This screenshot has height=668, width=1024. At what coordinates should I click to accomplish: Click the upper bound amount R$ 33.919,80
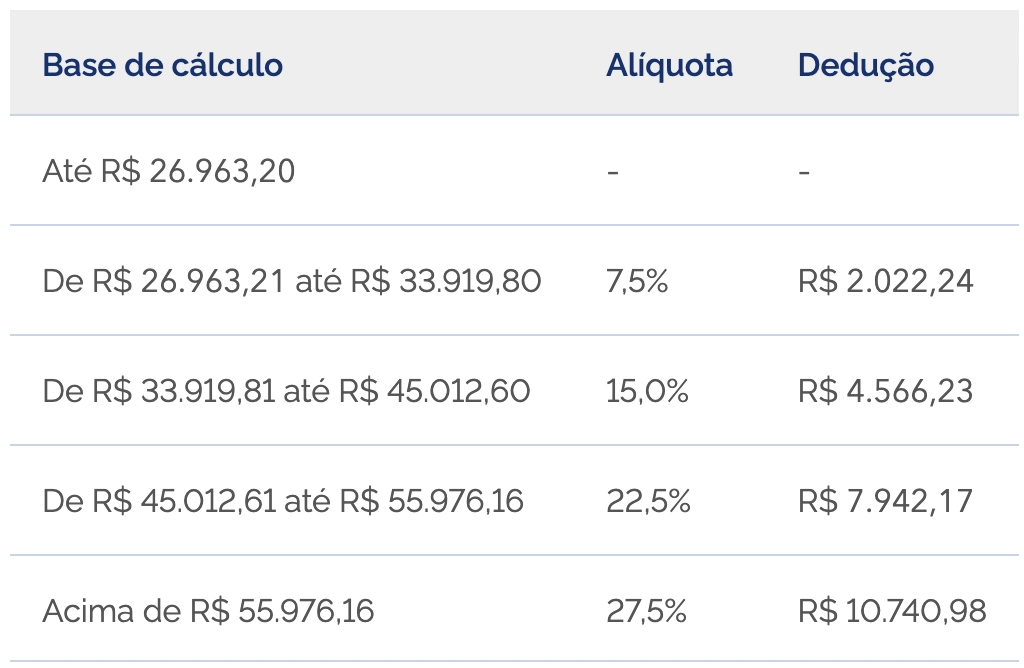coord(446,282)
